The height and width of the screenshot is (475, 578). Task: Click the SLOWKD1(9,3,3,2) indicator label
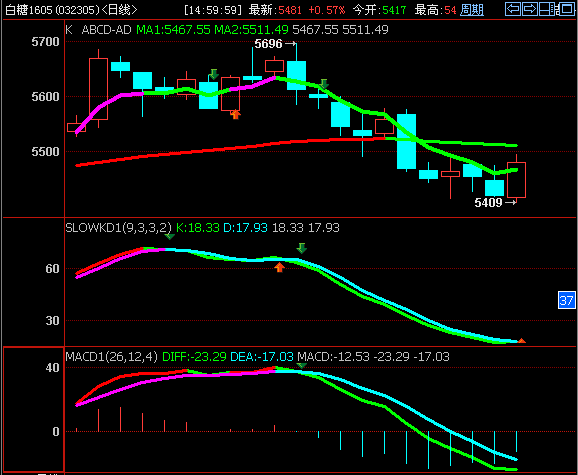click(118, 227)
